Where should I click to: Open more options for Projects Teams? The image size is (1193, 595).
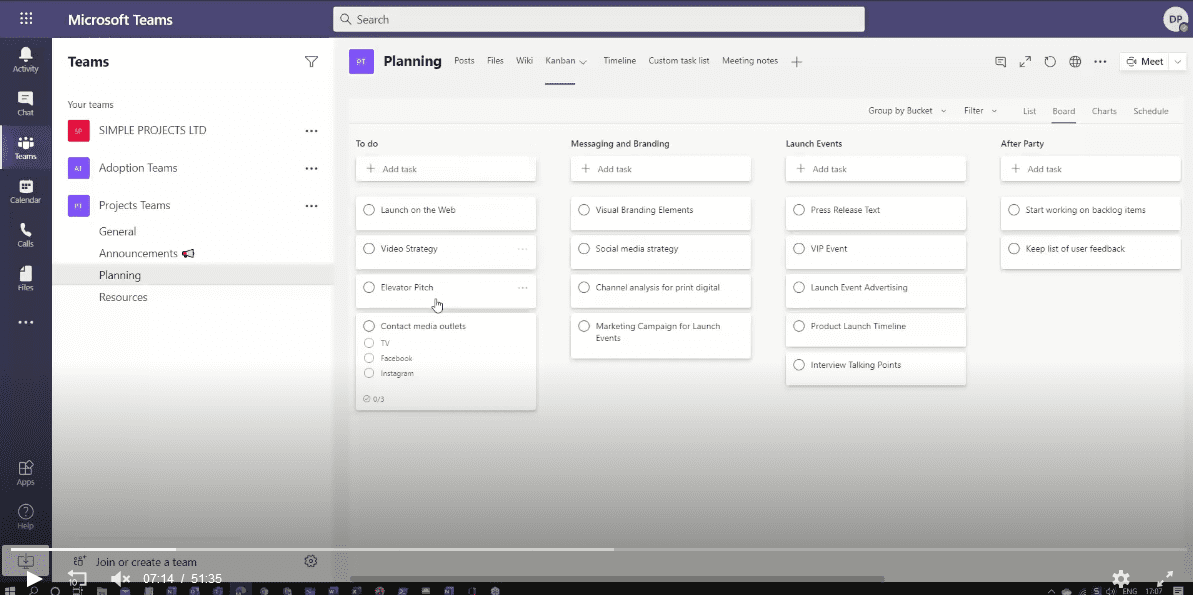pyautogui.click(x=311, y=205)
